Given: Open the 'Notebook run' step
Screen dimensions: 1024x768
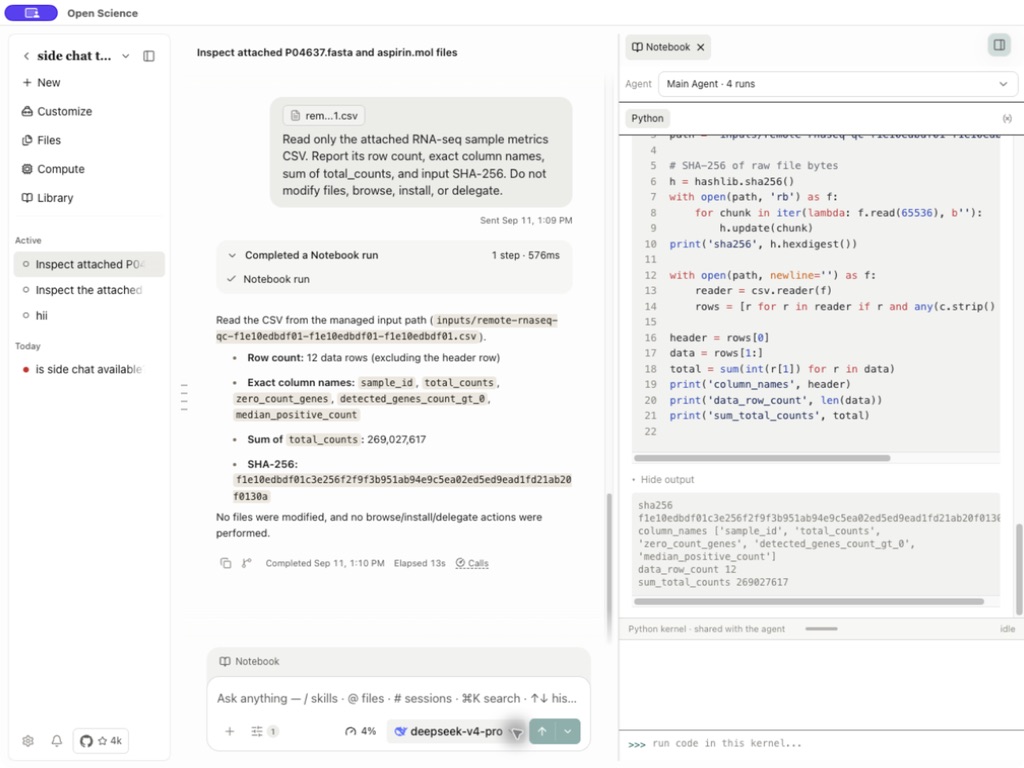Looking at the screenshot, I should coord(276,280).
